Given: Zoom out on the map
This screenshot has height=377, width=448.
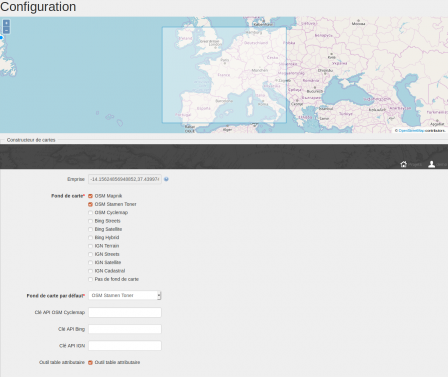Looking at the screenshot, I should coord(6,30).
